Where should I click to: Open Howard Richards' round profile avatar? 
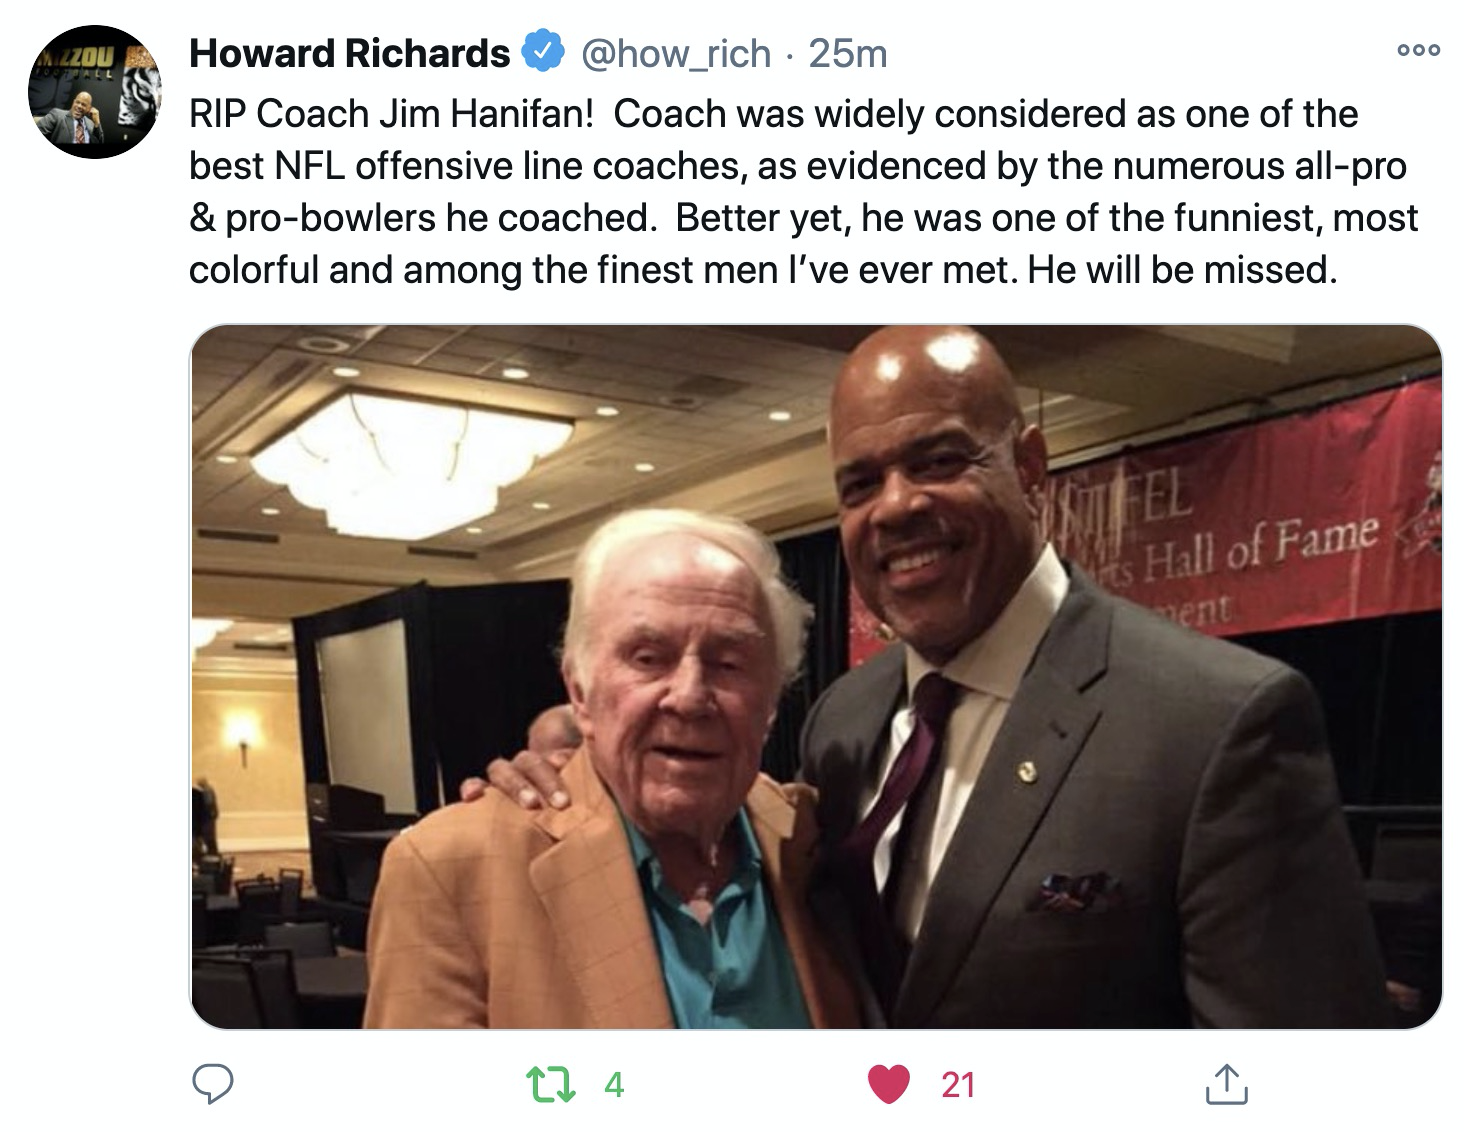point(95,92)
